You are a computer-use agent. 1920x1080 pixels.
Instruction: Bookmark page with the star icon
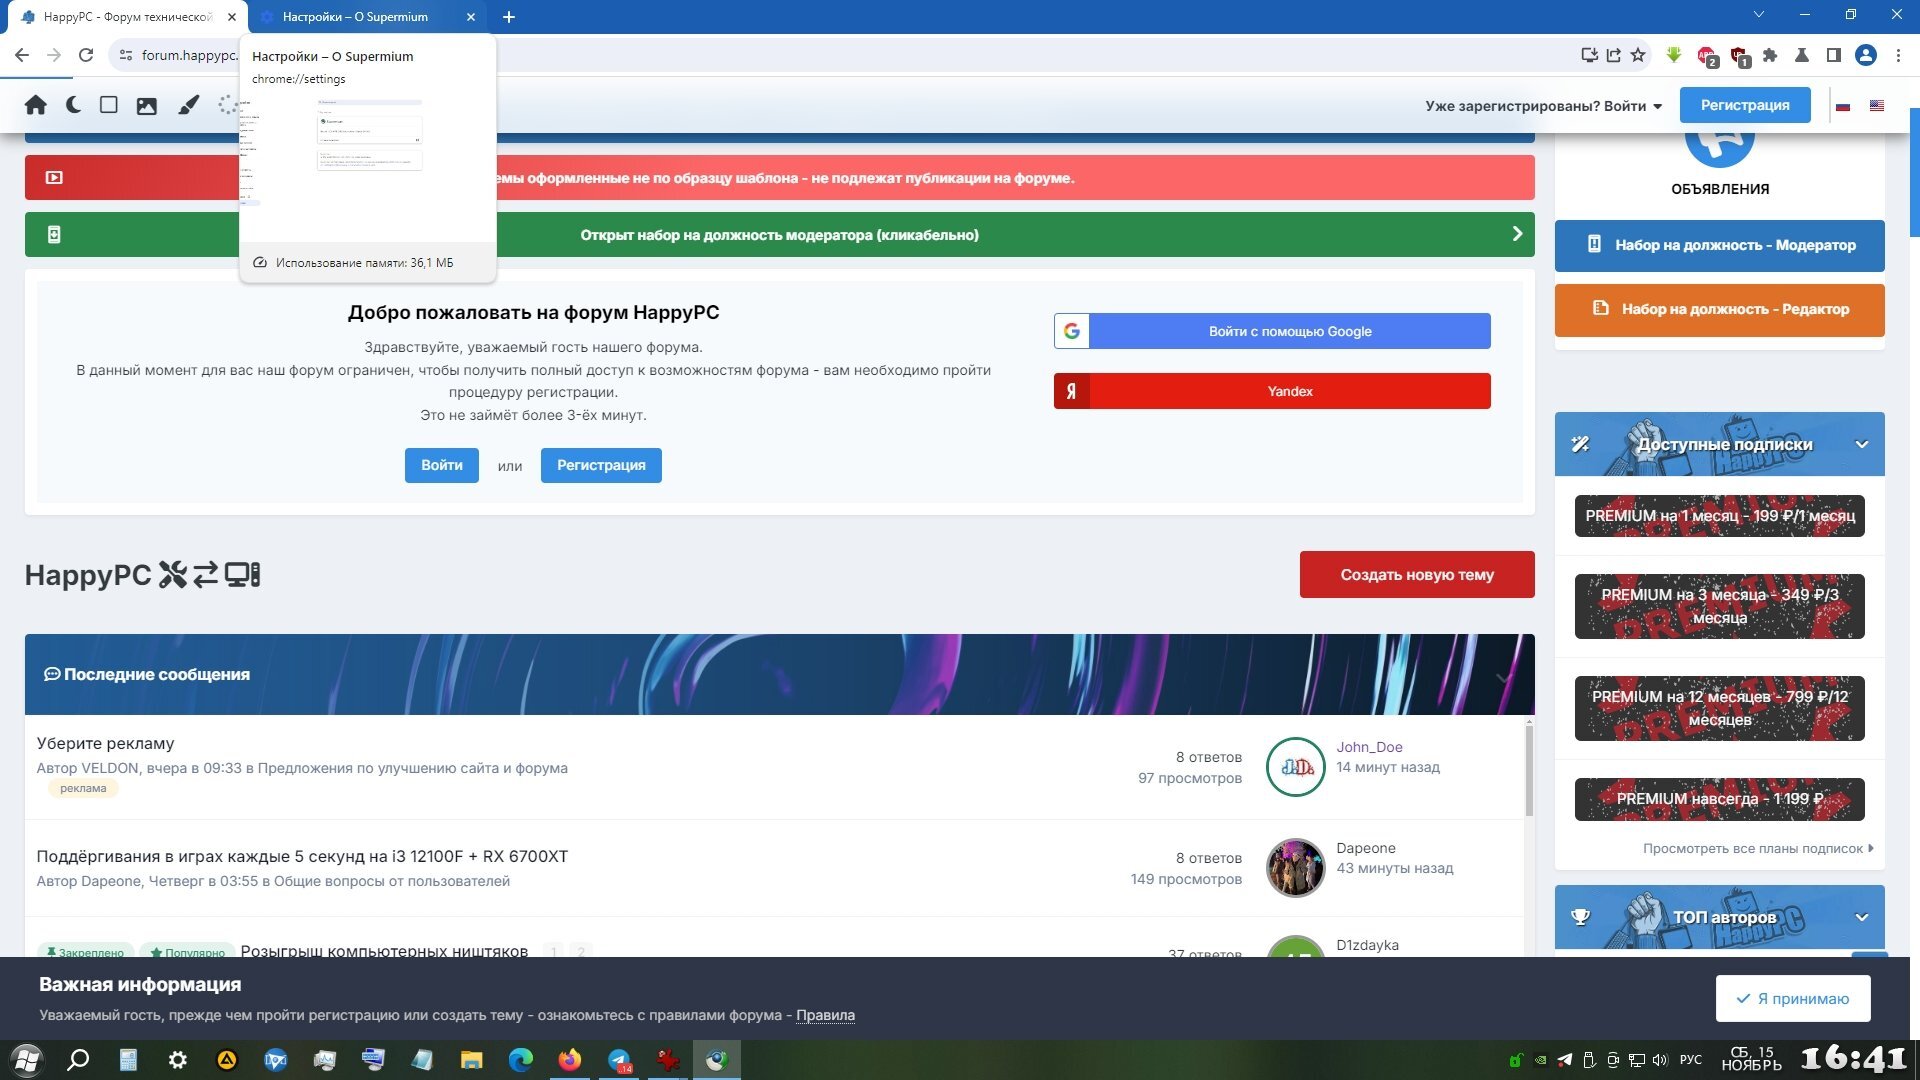coord(1638,55)
